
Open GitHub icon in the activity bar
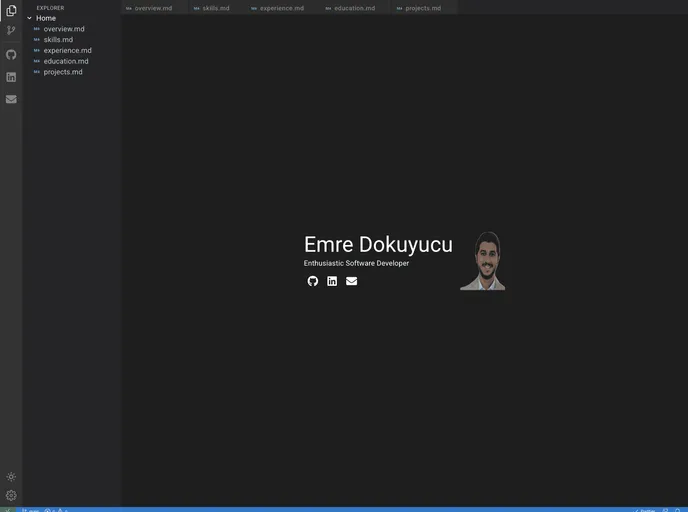(x=11, y=55)
